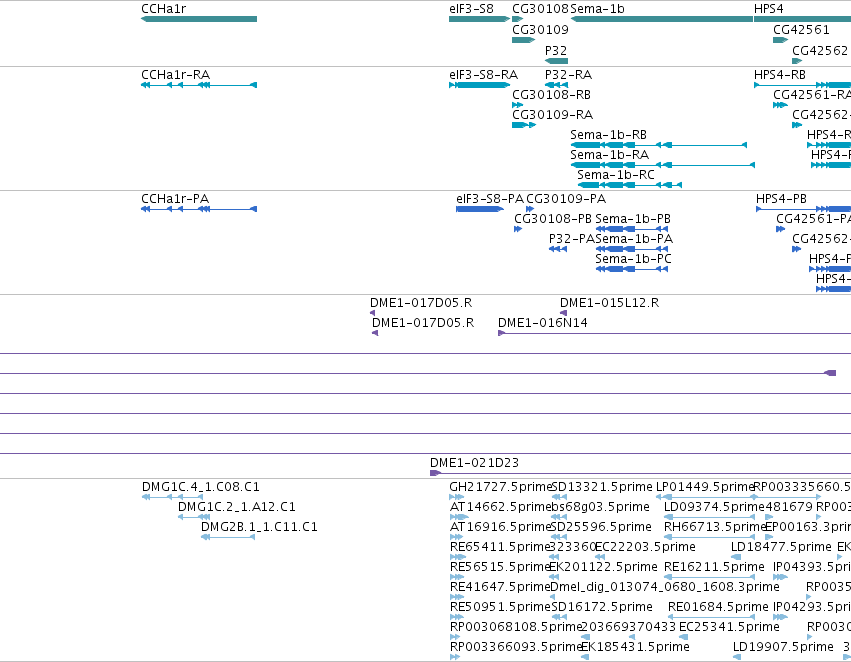
Task: Select the CCHa1r-PA protein label
Action: point(175,199)
